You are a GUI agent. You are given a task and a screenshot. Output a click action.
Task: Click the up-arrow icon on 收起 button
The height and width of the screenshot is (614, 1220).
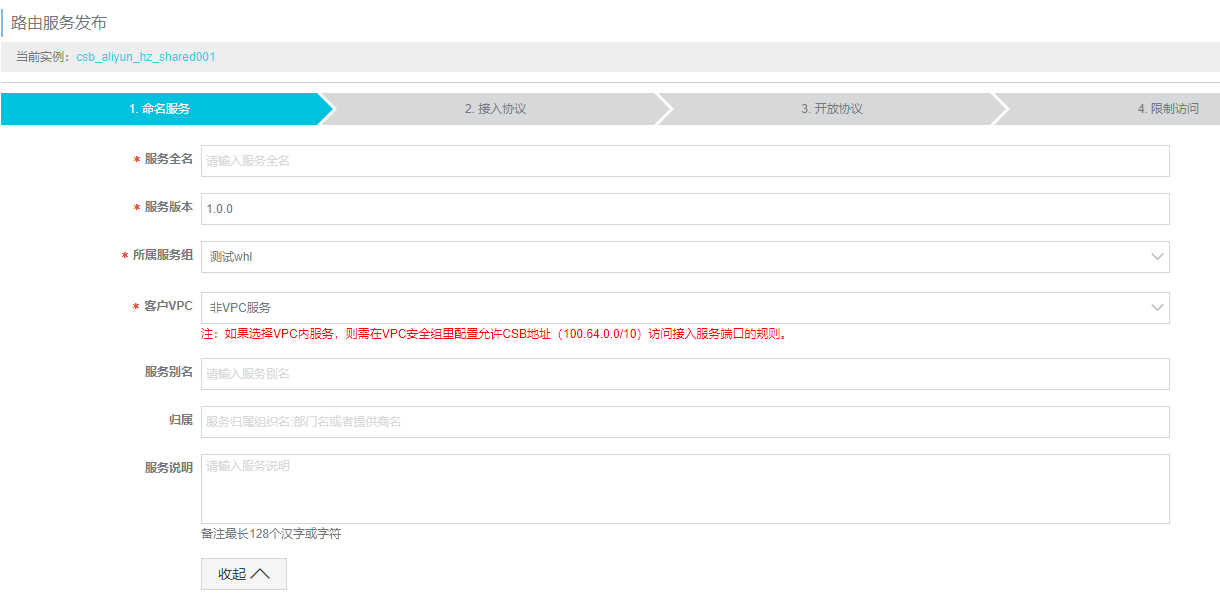(x=260, y=574)
